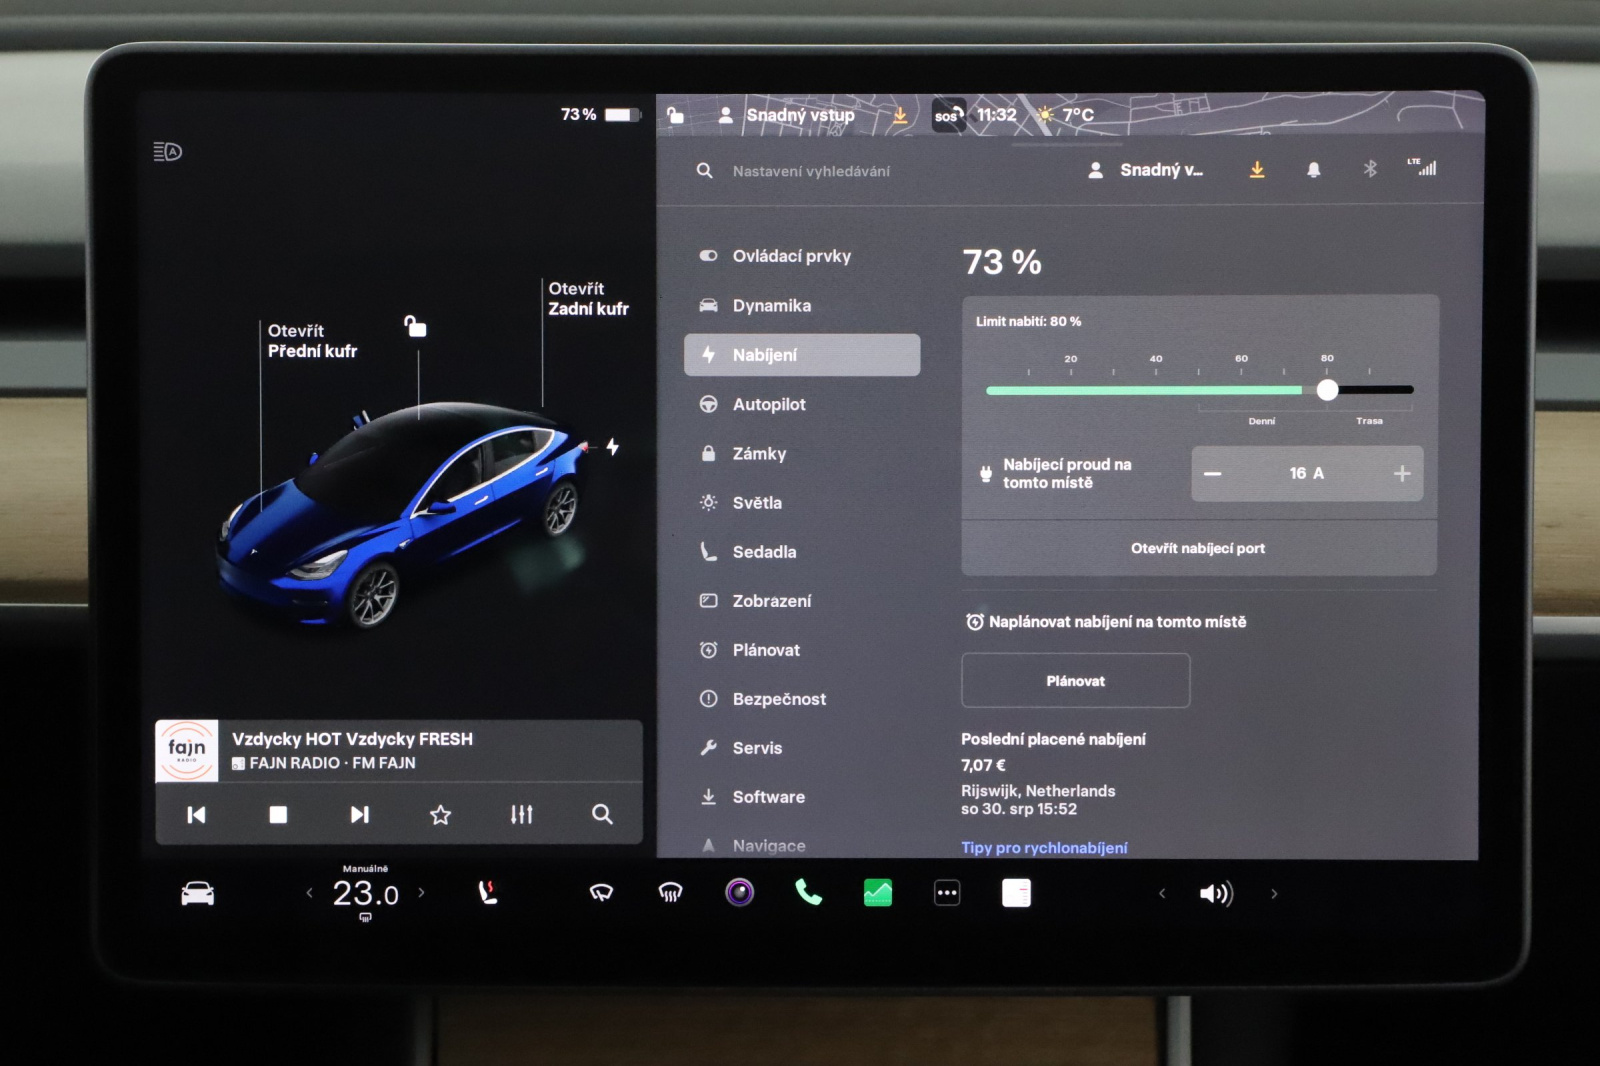Click the charge limit slider handle
Screen dimensions: 1600x1066
(1327, 390)
